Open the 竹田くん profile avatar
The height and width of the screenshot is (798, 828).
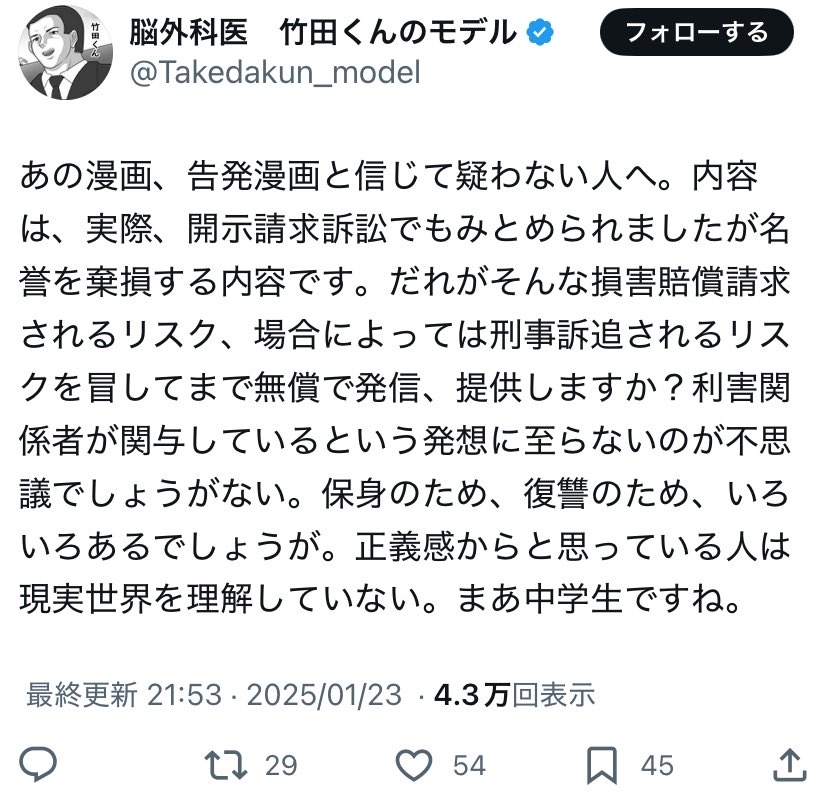click(x=58, y=53)
